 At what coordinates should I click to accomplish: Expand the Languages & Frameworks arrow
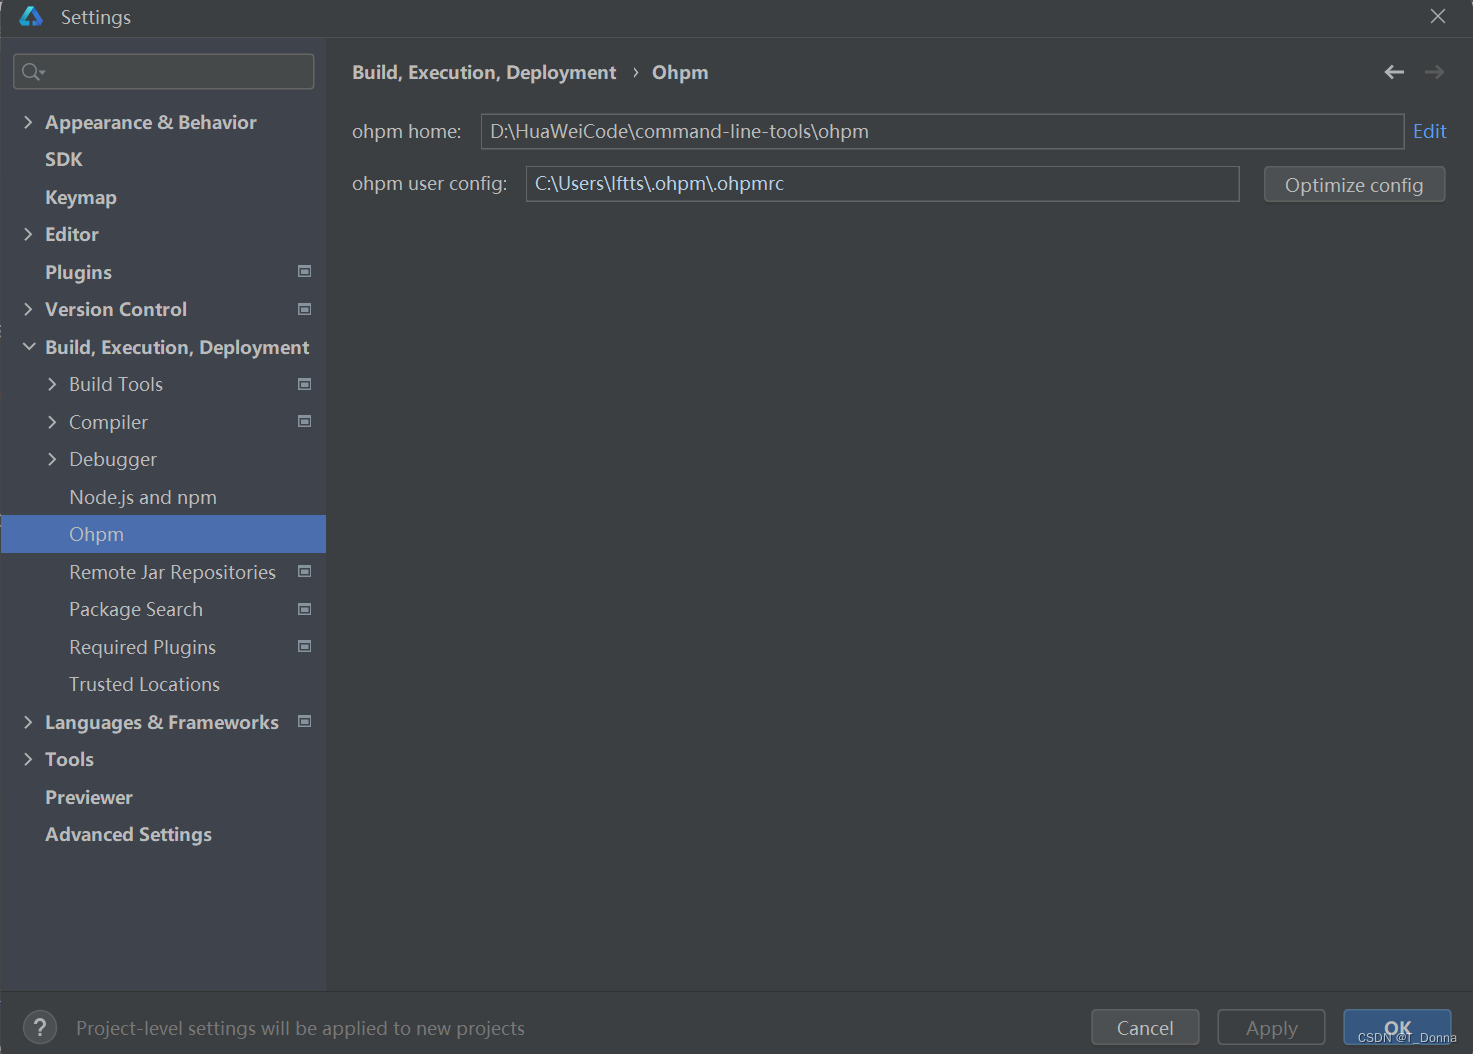[x=28, y=722]
